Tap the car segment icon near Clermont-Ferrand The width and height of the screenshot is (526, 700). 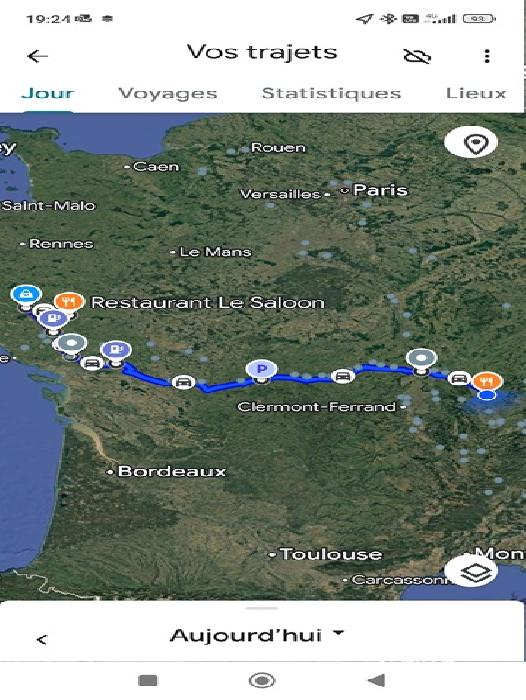(x=342, y=376)
